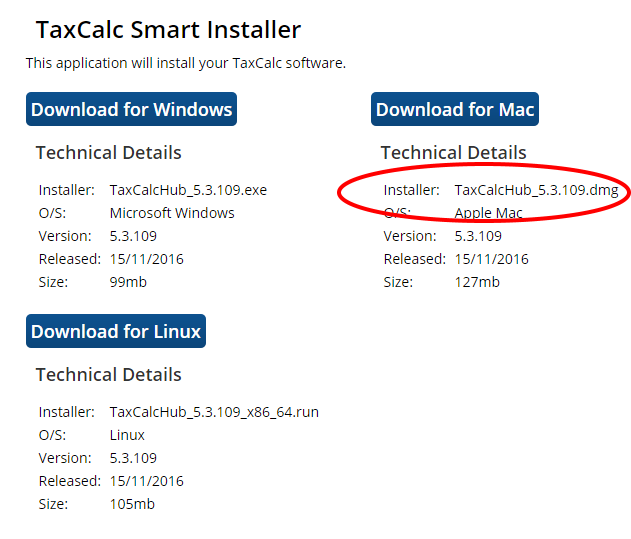Click the installer description sentence
The width and height of the screenshot is (631, 539).
pyautogui.click(x=185, y=63)
